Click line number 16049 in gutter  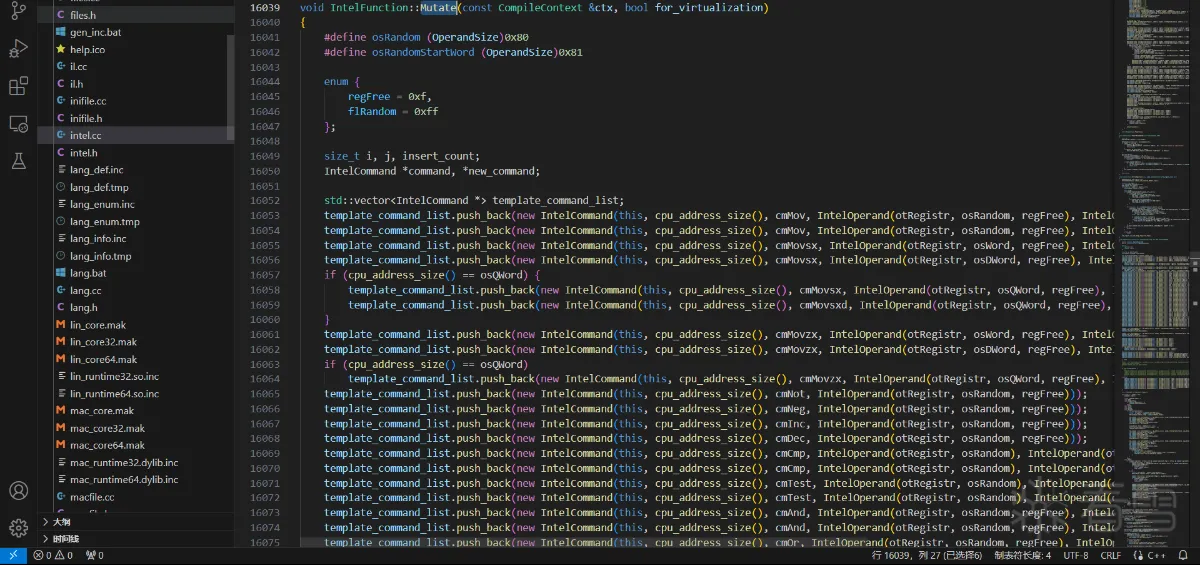[264, 156]
